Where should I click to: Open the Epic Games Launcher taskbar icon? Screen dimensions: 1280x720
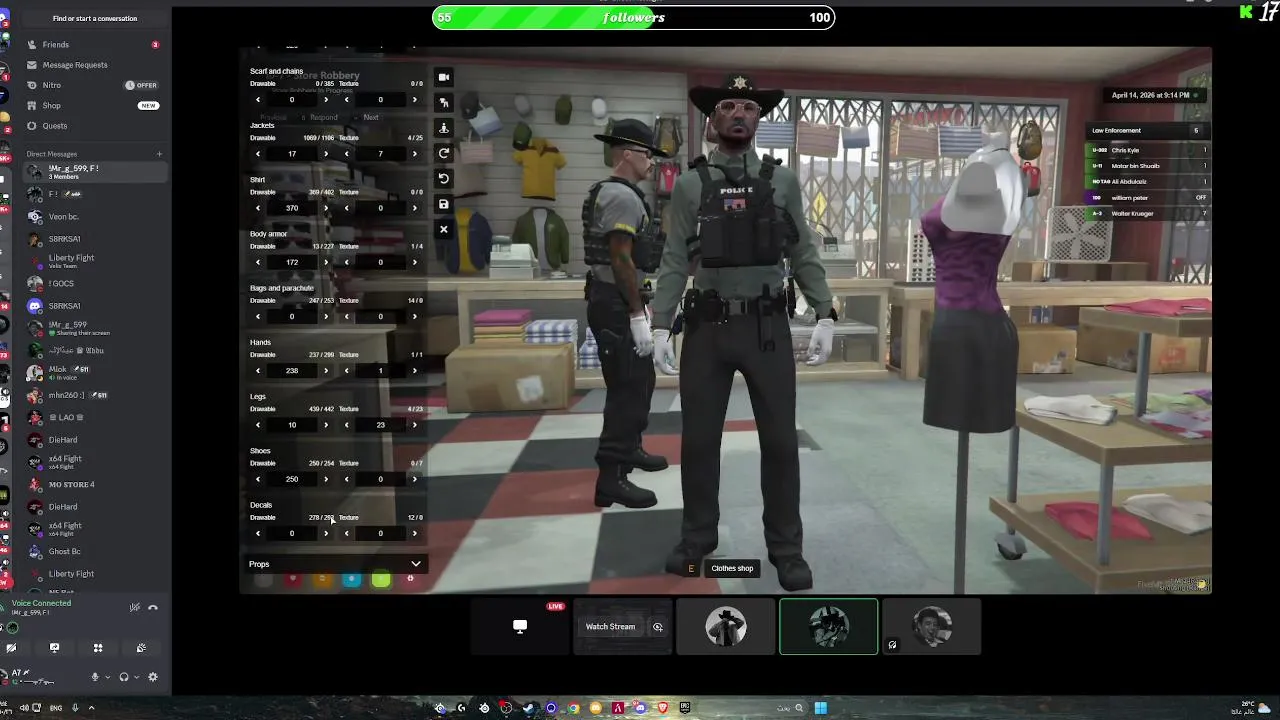click(684, 708)
